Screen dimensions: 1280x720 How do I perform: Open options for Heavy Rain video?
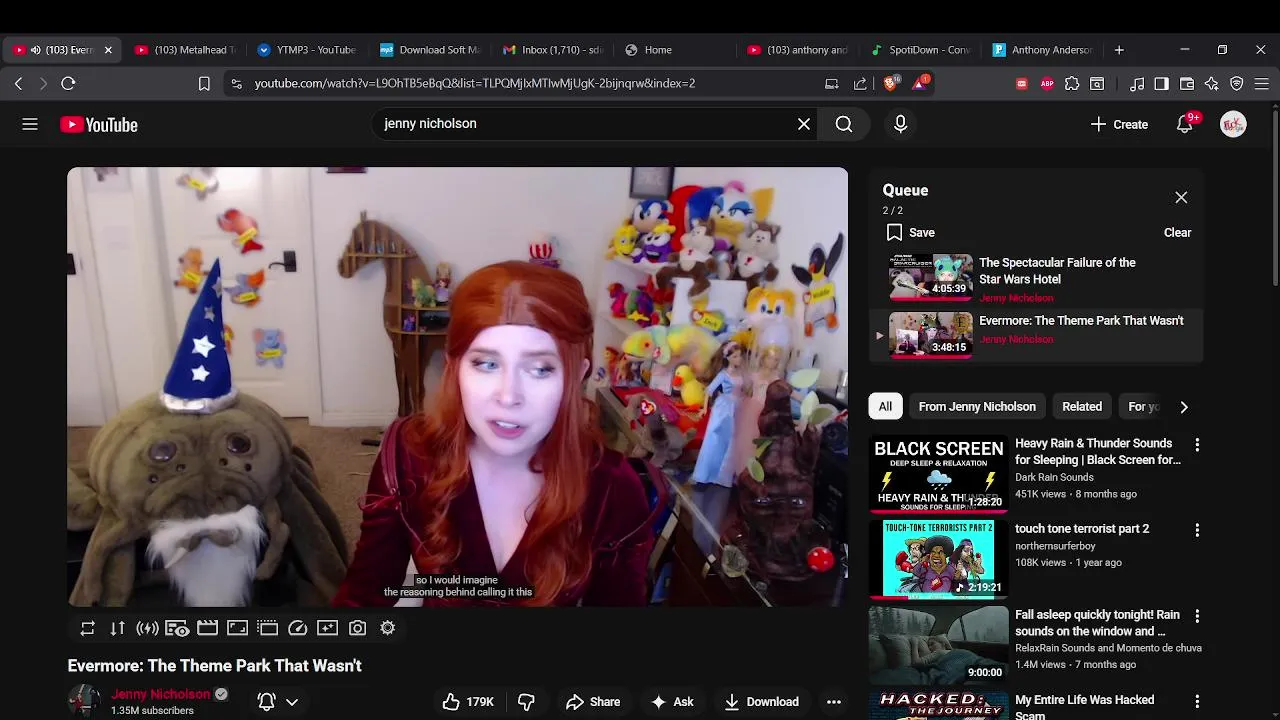[1197, 444]
